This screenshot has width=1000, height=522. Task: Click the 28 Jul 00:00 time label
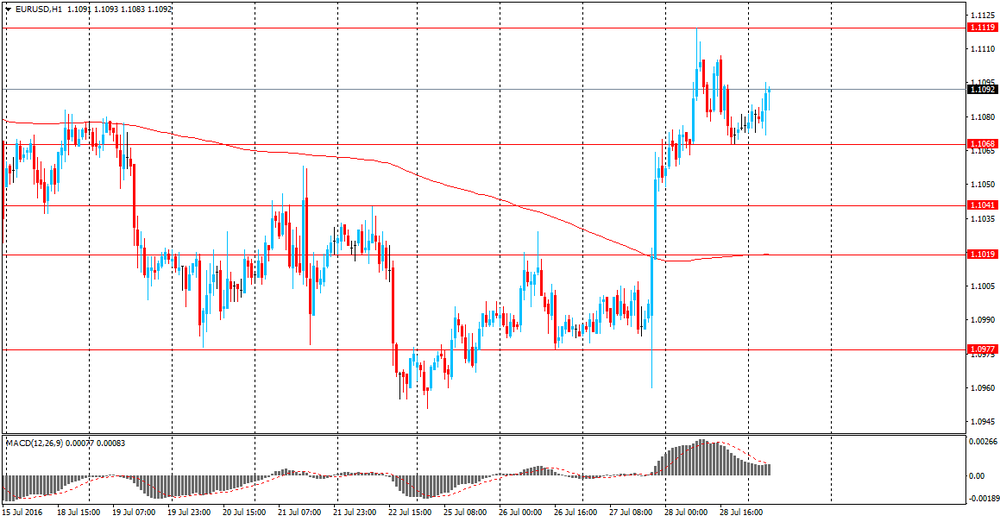click(x=686, y=512)
